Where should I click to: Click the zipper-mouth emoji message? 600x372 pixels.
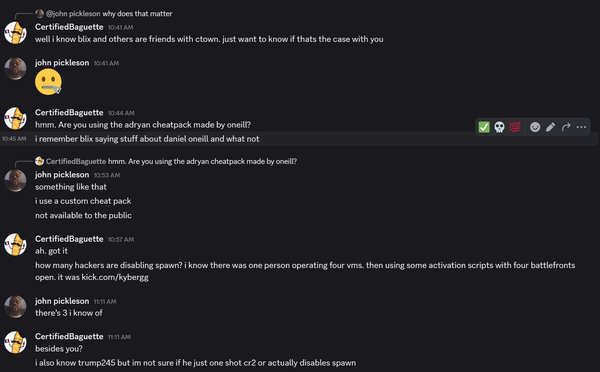(48, 82)
